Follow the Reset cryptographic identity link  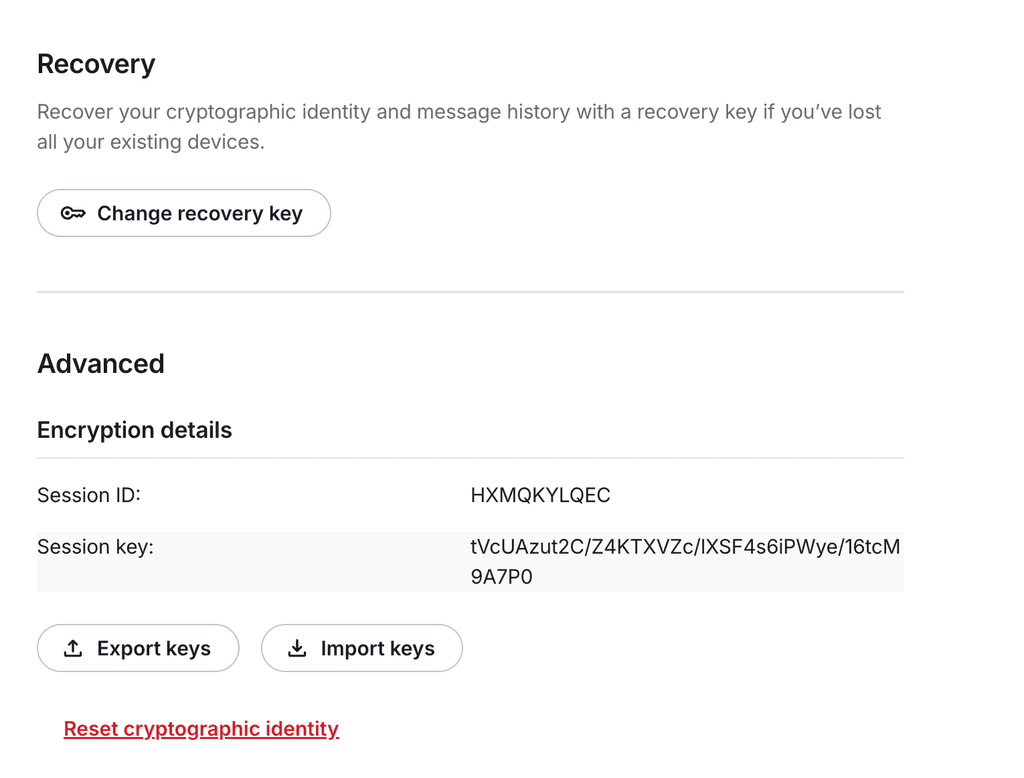[201, 729]
